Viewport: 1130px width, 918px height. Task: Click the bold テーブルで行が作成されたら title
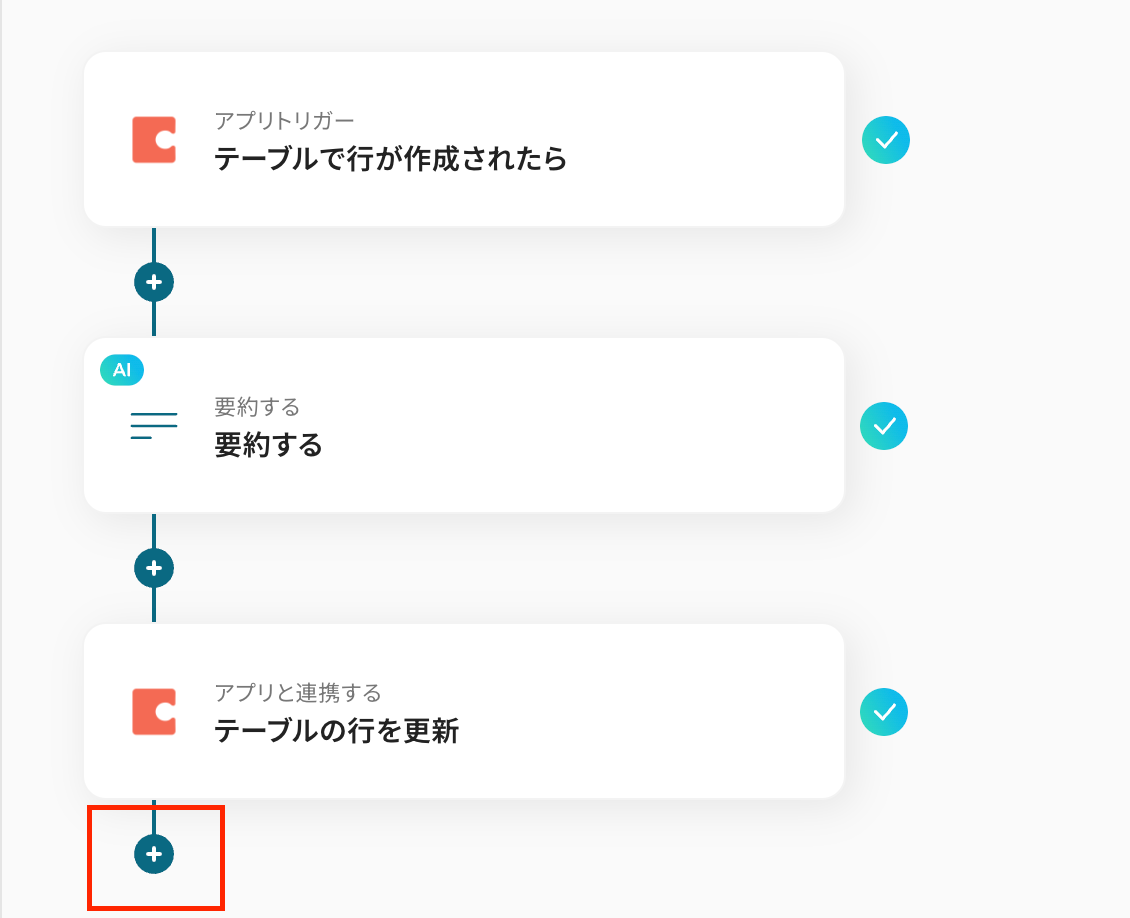click(390, 159)
